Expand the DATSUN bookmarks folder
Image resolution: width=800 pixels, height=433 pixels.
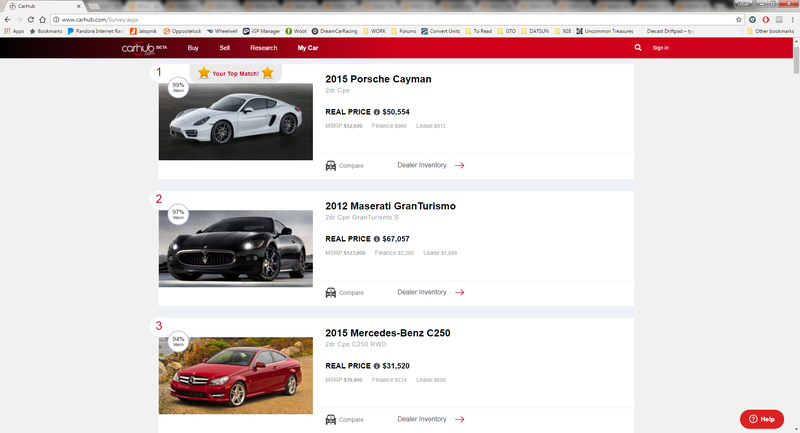[535, 31]
